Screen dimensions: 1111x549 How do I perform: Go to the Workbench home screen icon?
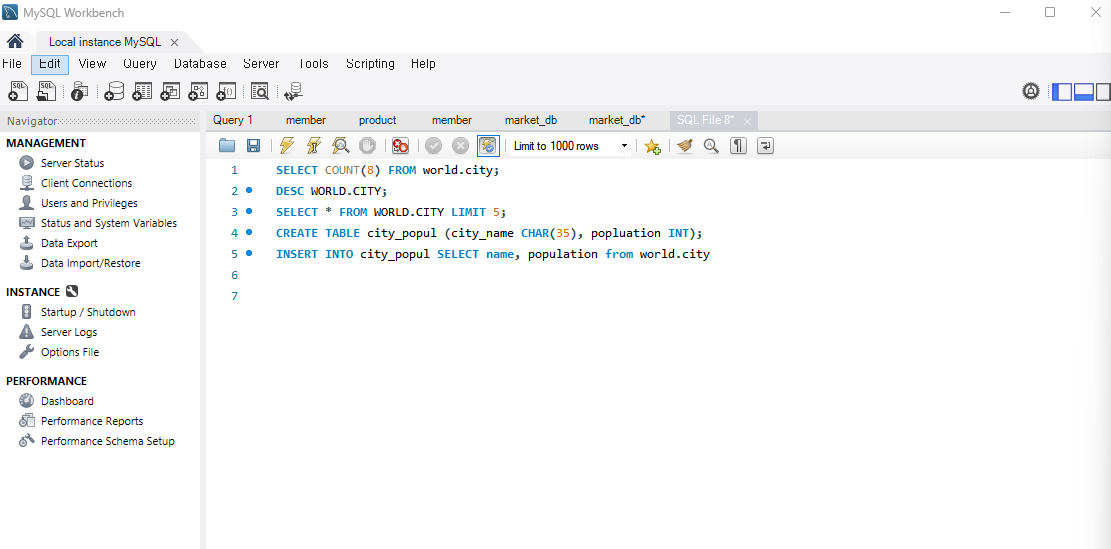(x=15, y=42)
